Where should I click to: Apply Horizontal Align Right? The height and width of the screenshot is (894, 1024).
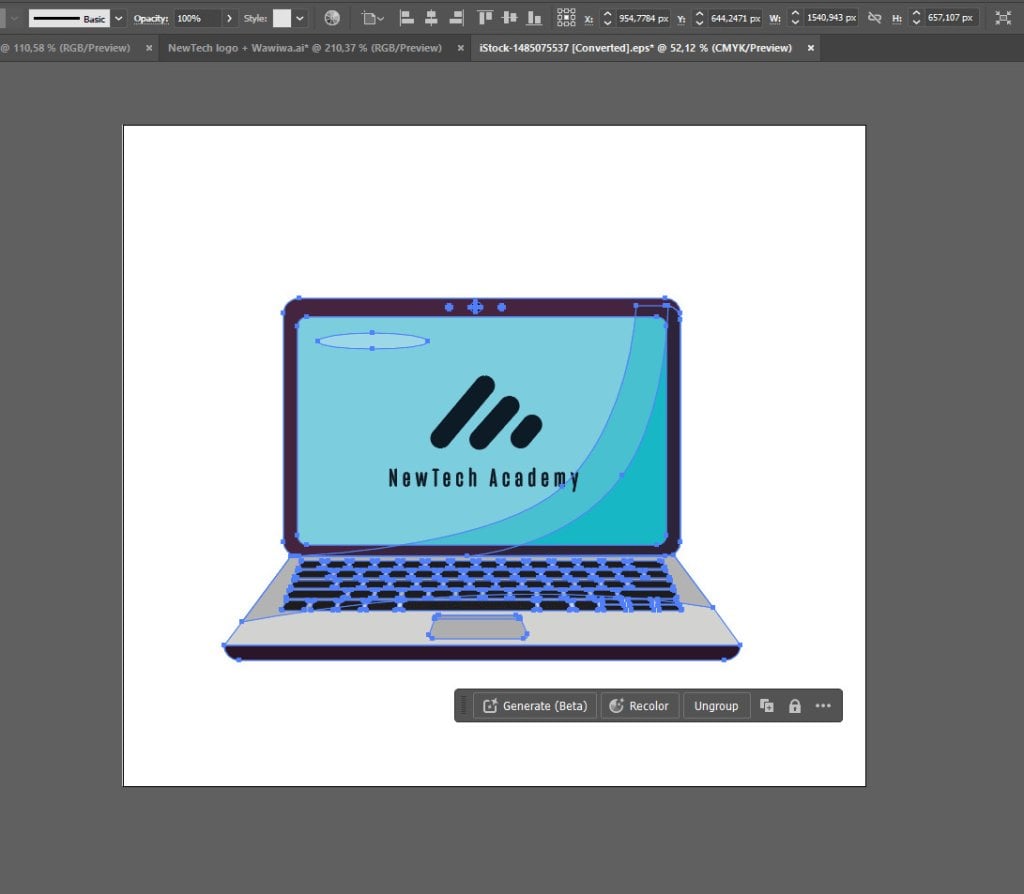(x=456, y=18)
